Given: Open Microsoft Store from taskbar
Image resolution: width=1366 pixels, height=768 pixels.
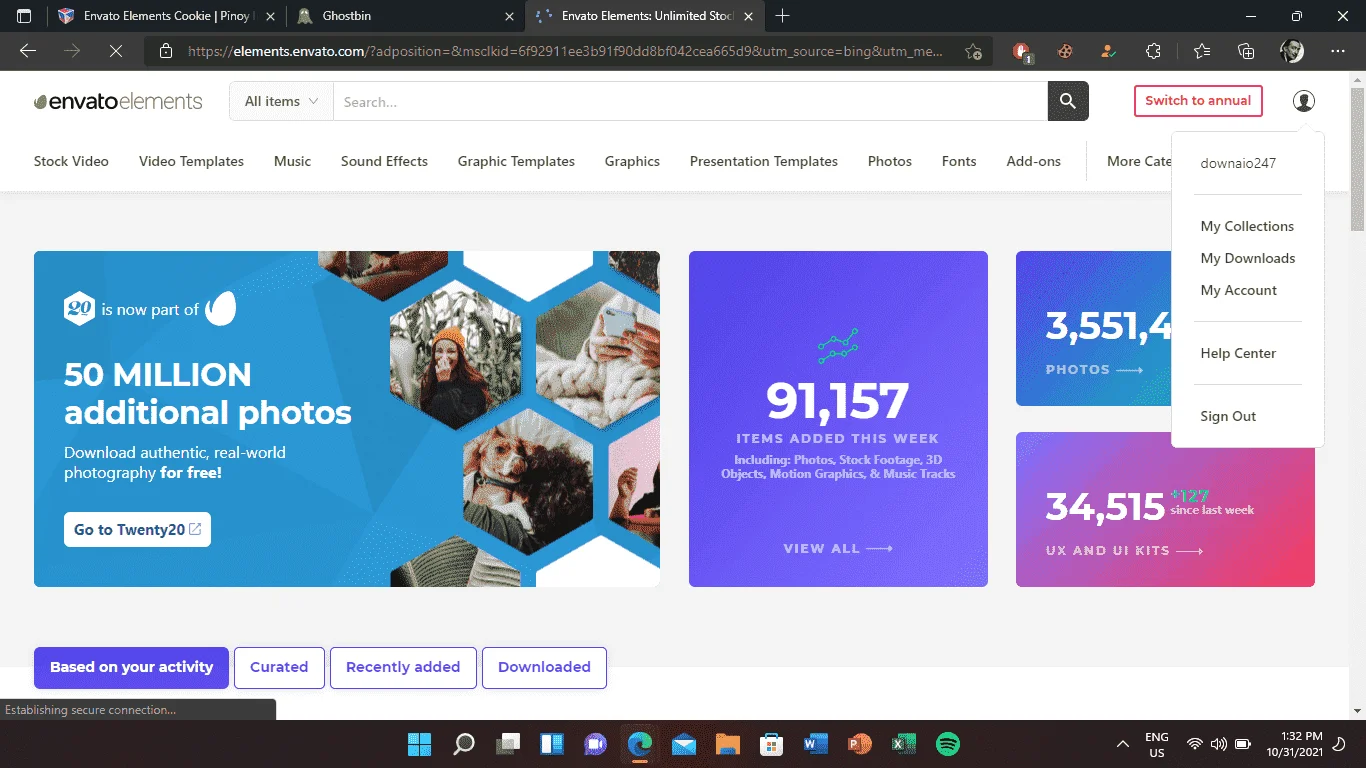Looking at the screenshot, I should (771, 744).
